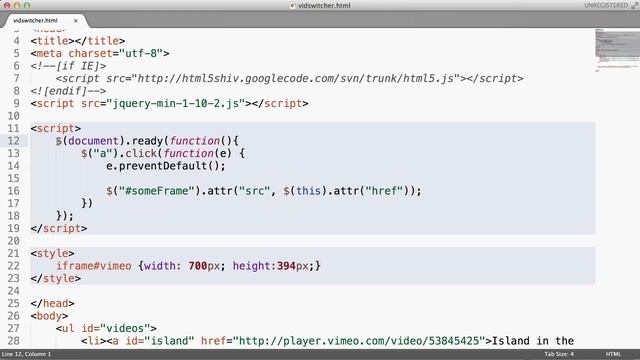Open the HTML syntax selector

[613, 354]
